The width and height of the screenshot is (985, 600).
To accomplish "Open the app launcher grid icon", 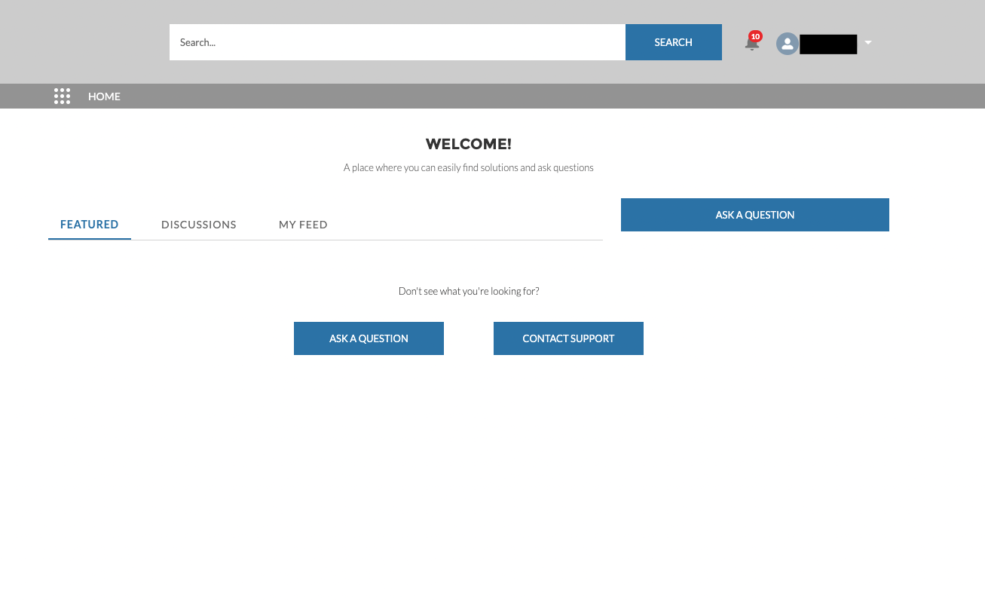I will click(x=62, y=96).
